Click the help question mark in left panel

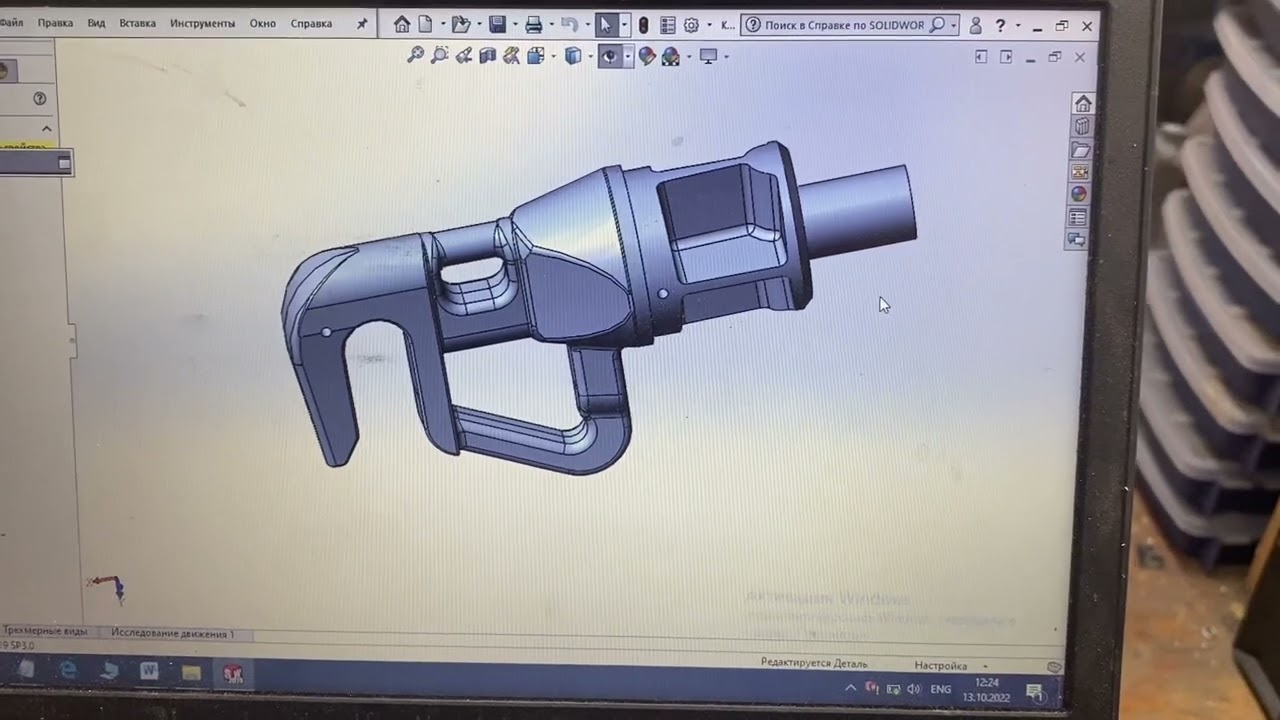(x=40, y=98)
